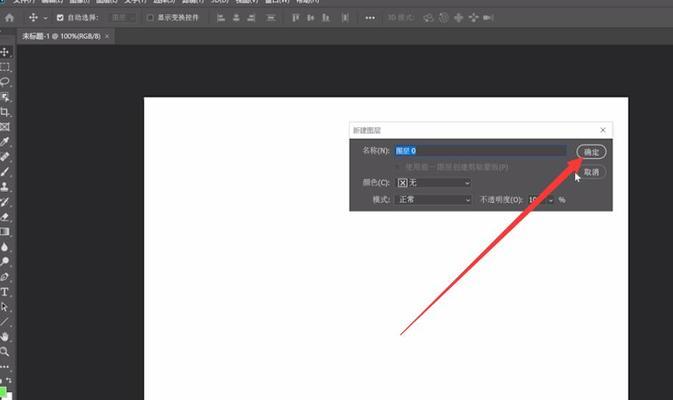This screenshot has width=673, height=400.
Task: Select the Brush tool
Action: 5,172
